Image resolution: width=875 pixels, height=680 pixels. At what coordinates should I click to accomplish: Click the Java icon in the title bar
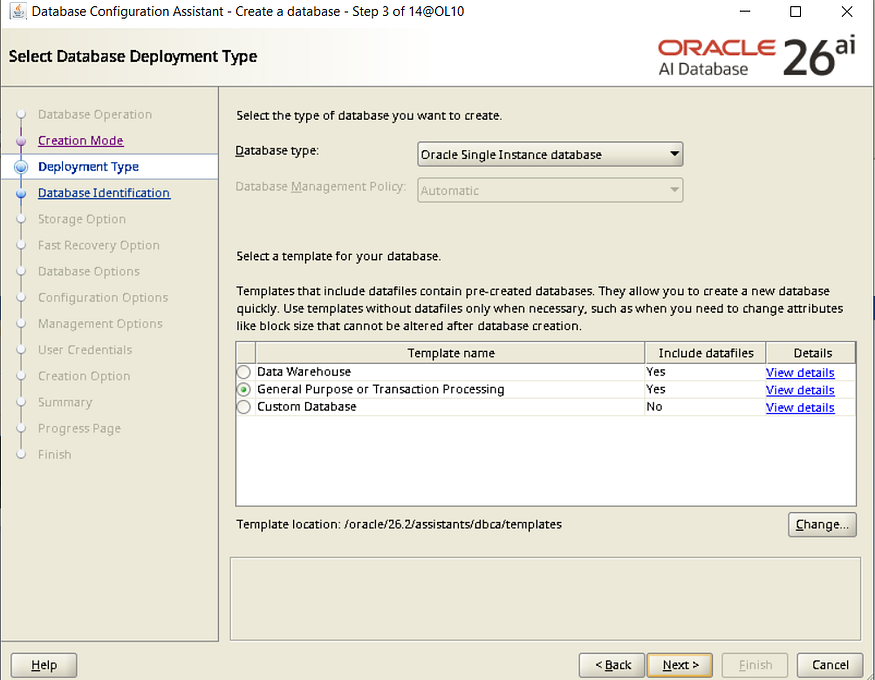pos(18,11)
